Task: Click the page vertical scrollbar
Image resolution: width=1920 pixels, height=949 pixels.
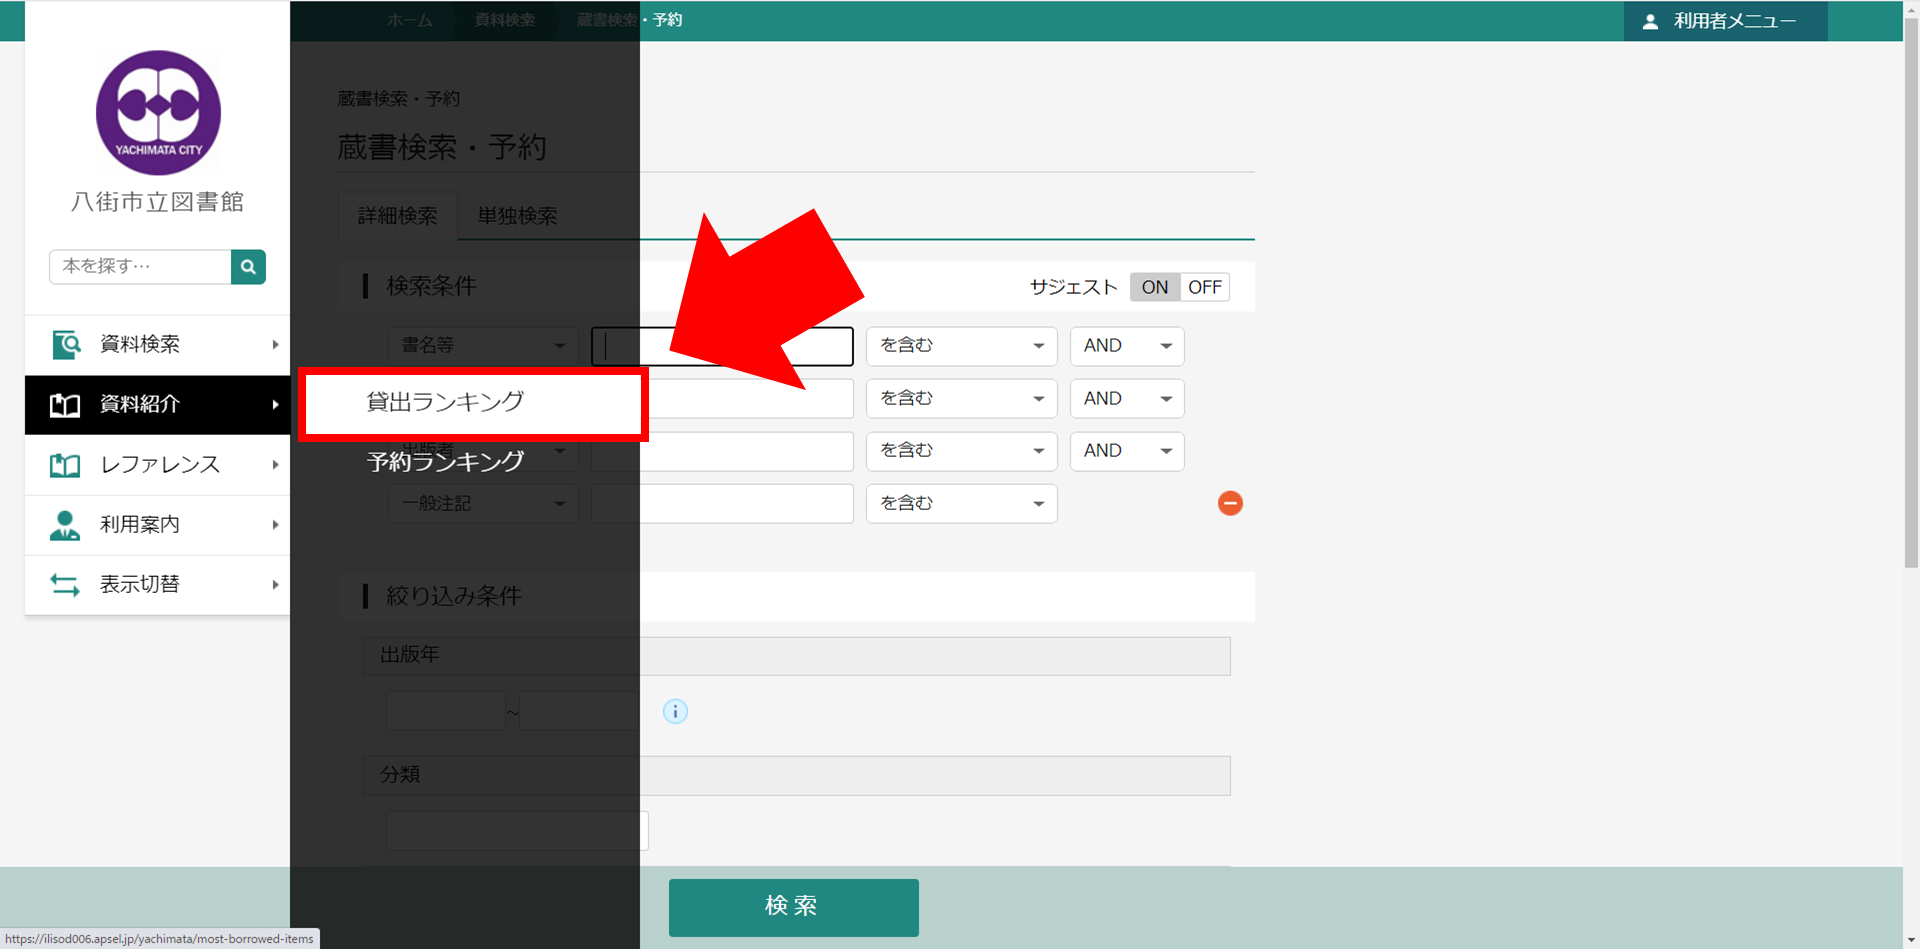Action: tap(1911, 292)
